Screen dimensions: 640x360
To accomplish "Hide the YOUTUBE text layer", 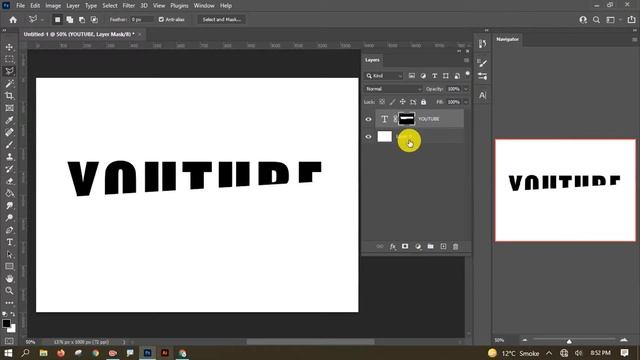I will [368, 119].
